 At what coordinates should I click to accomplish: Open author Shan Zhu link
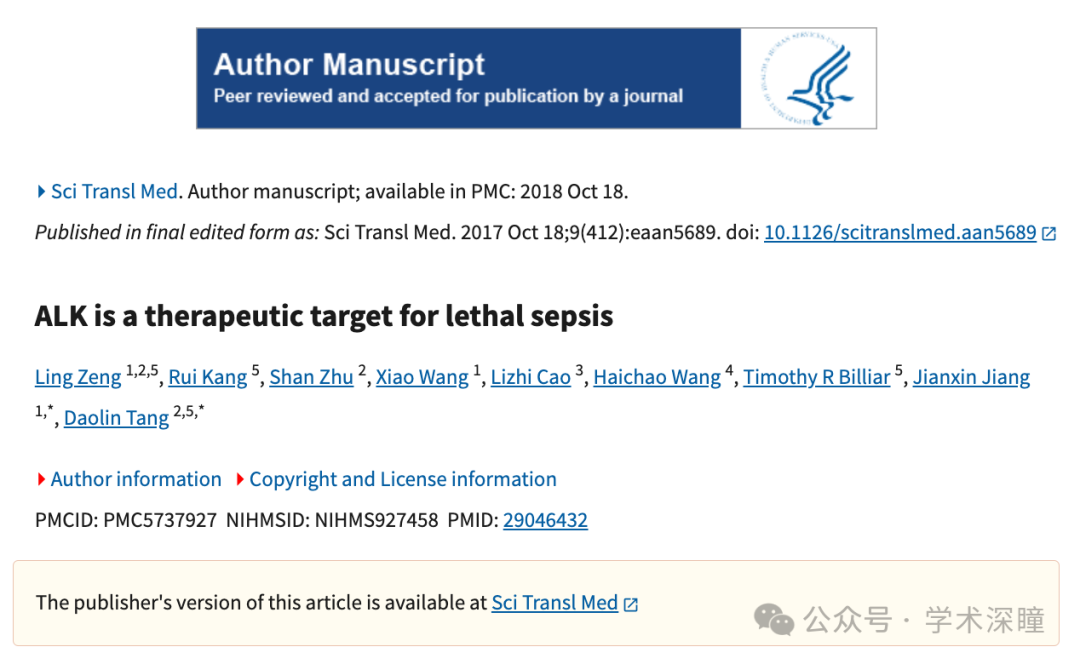click(311, 377)
